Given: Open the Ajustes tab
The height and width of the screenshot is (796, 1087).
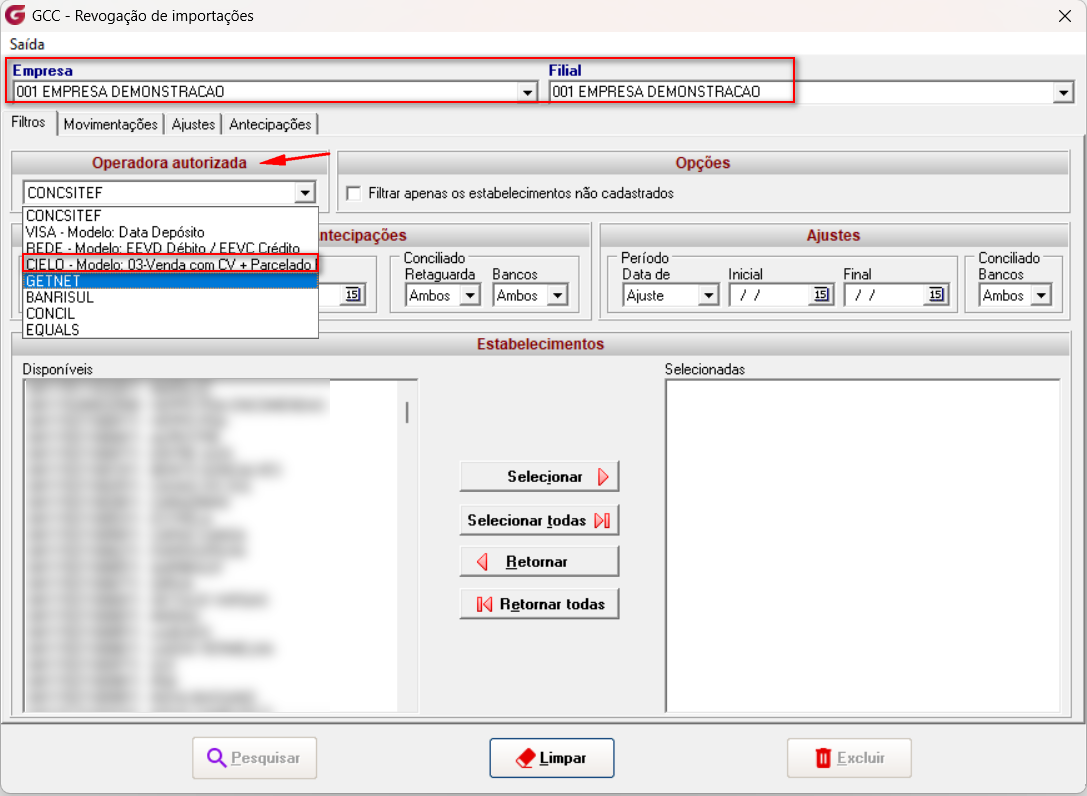Looking at the screenshot, I should (x=193, y=124).
